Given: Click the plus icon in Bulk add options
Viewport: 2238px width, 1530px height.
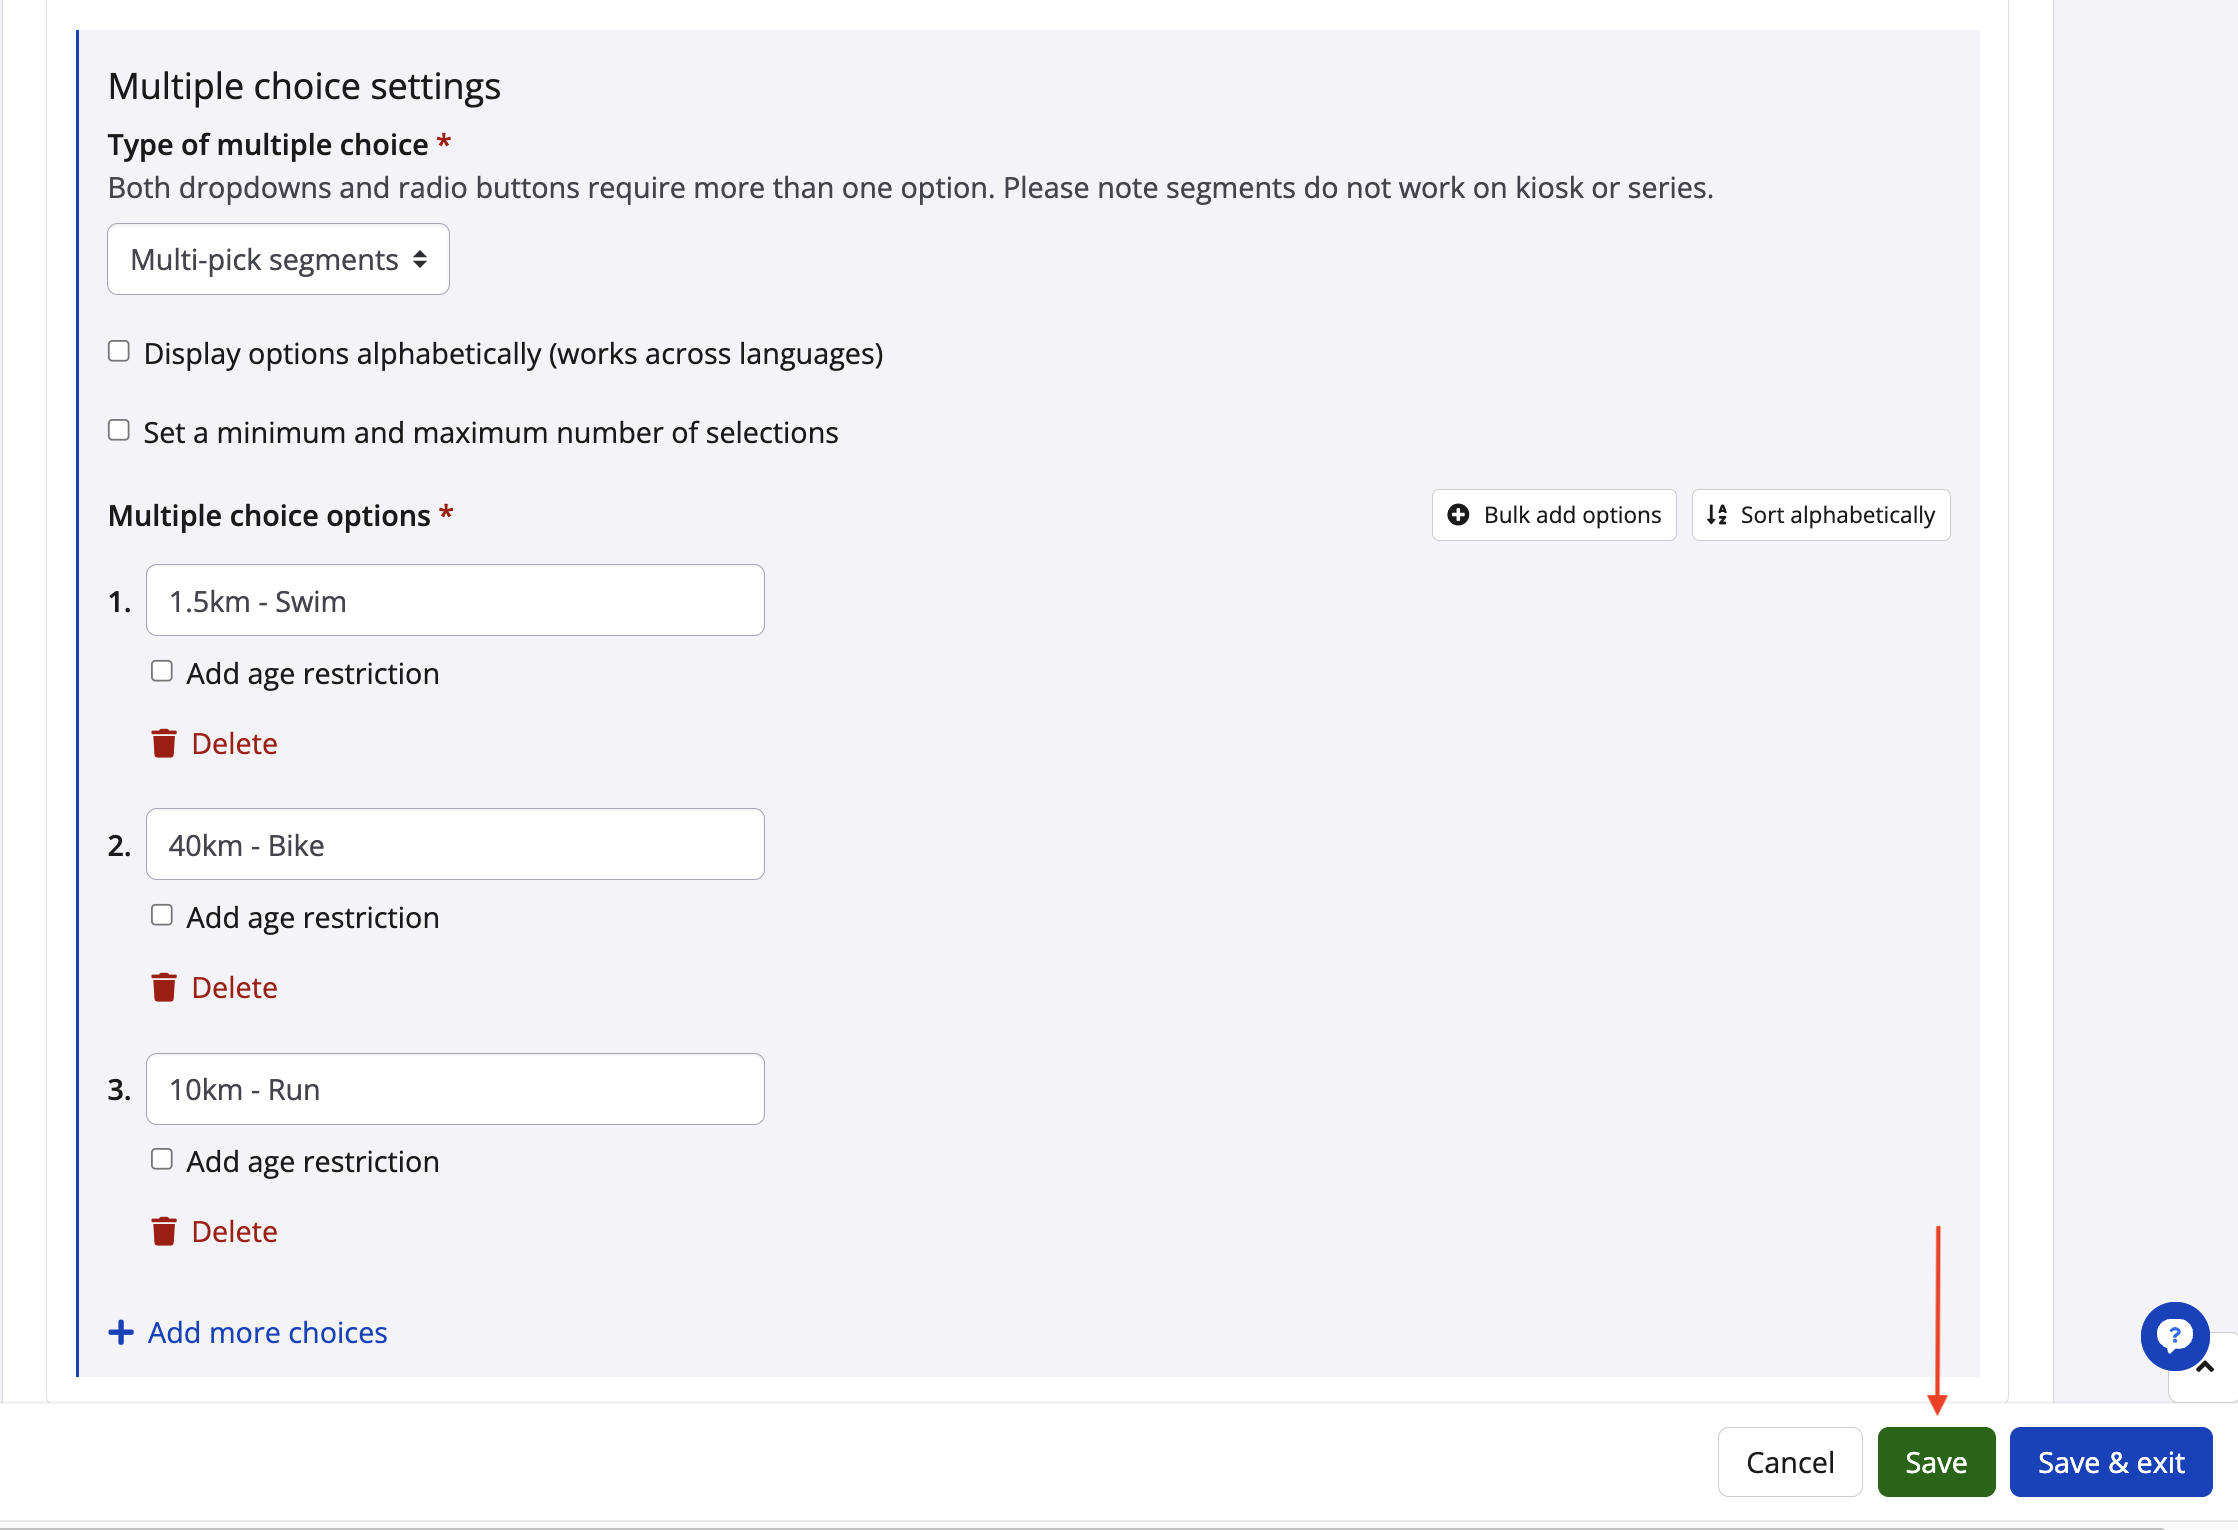Looking at the screenshot, I should coord(1459,515).
